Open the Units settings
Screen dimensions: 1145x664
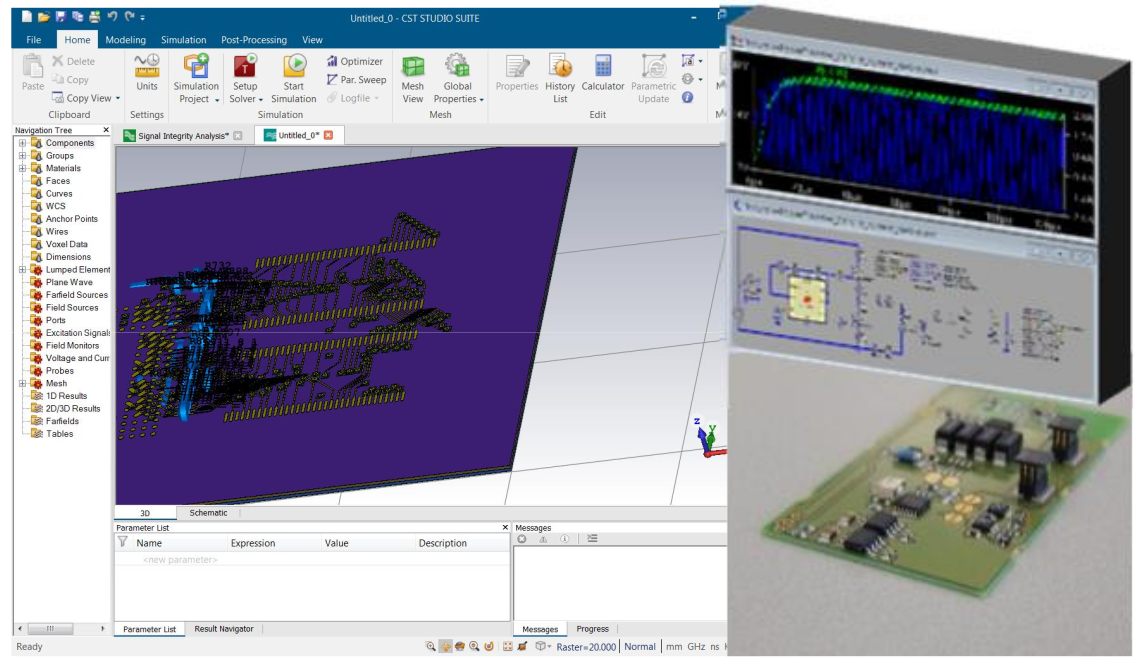pos(147,72)
